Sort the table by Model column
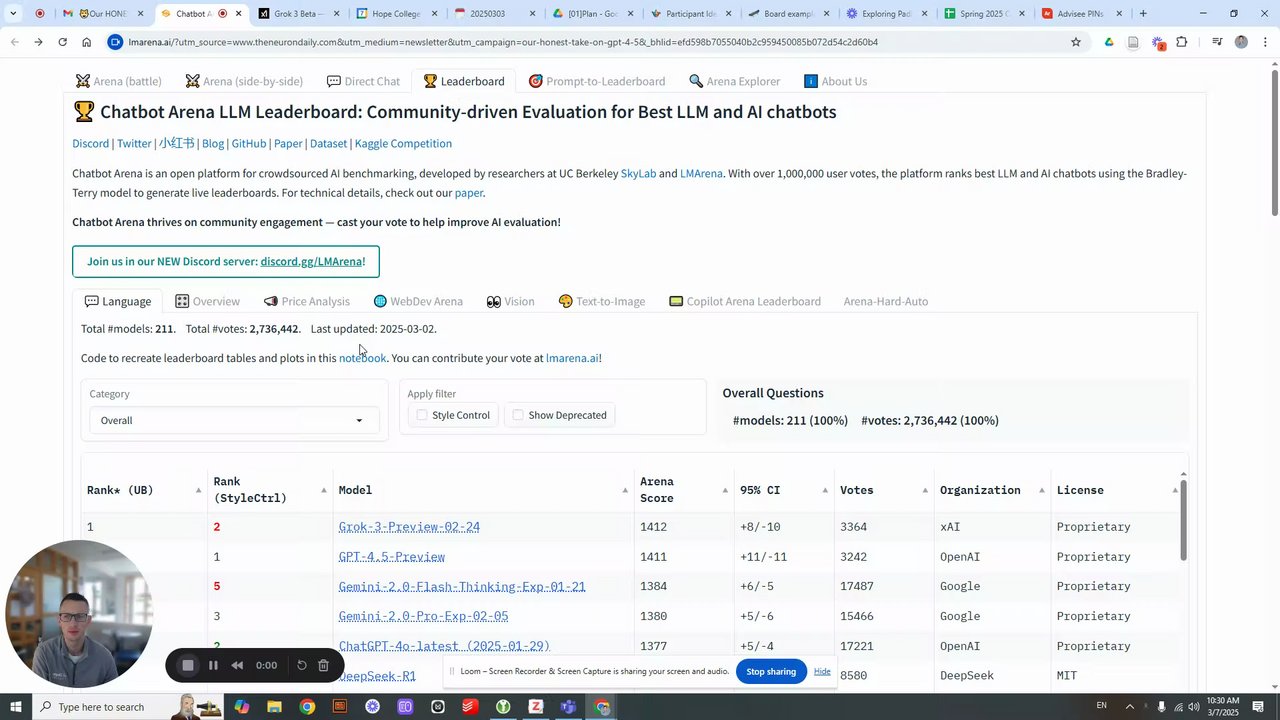This screenshot has width=1280, height=720. click(625, 490)
